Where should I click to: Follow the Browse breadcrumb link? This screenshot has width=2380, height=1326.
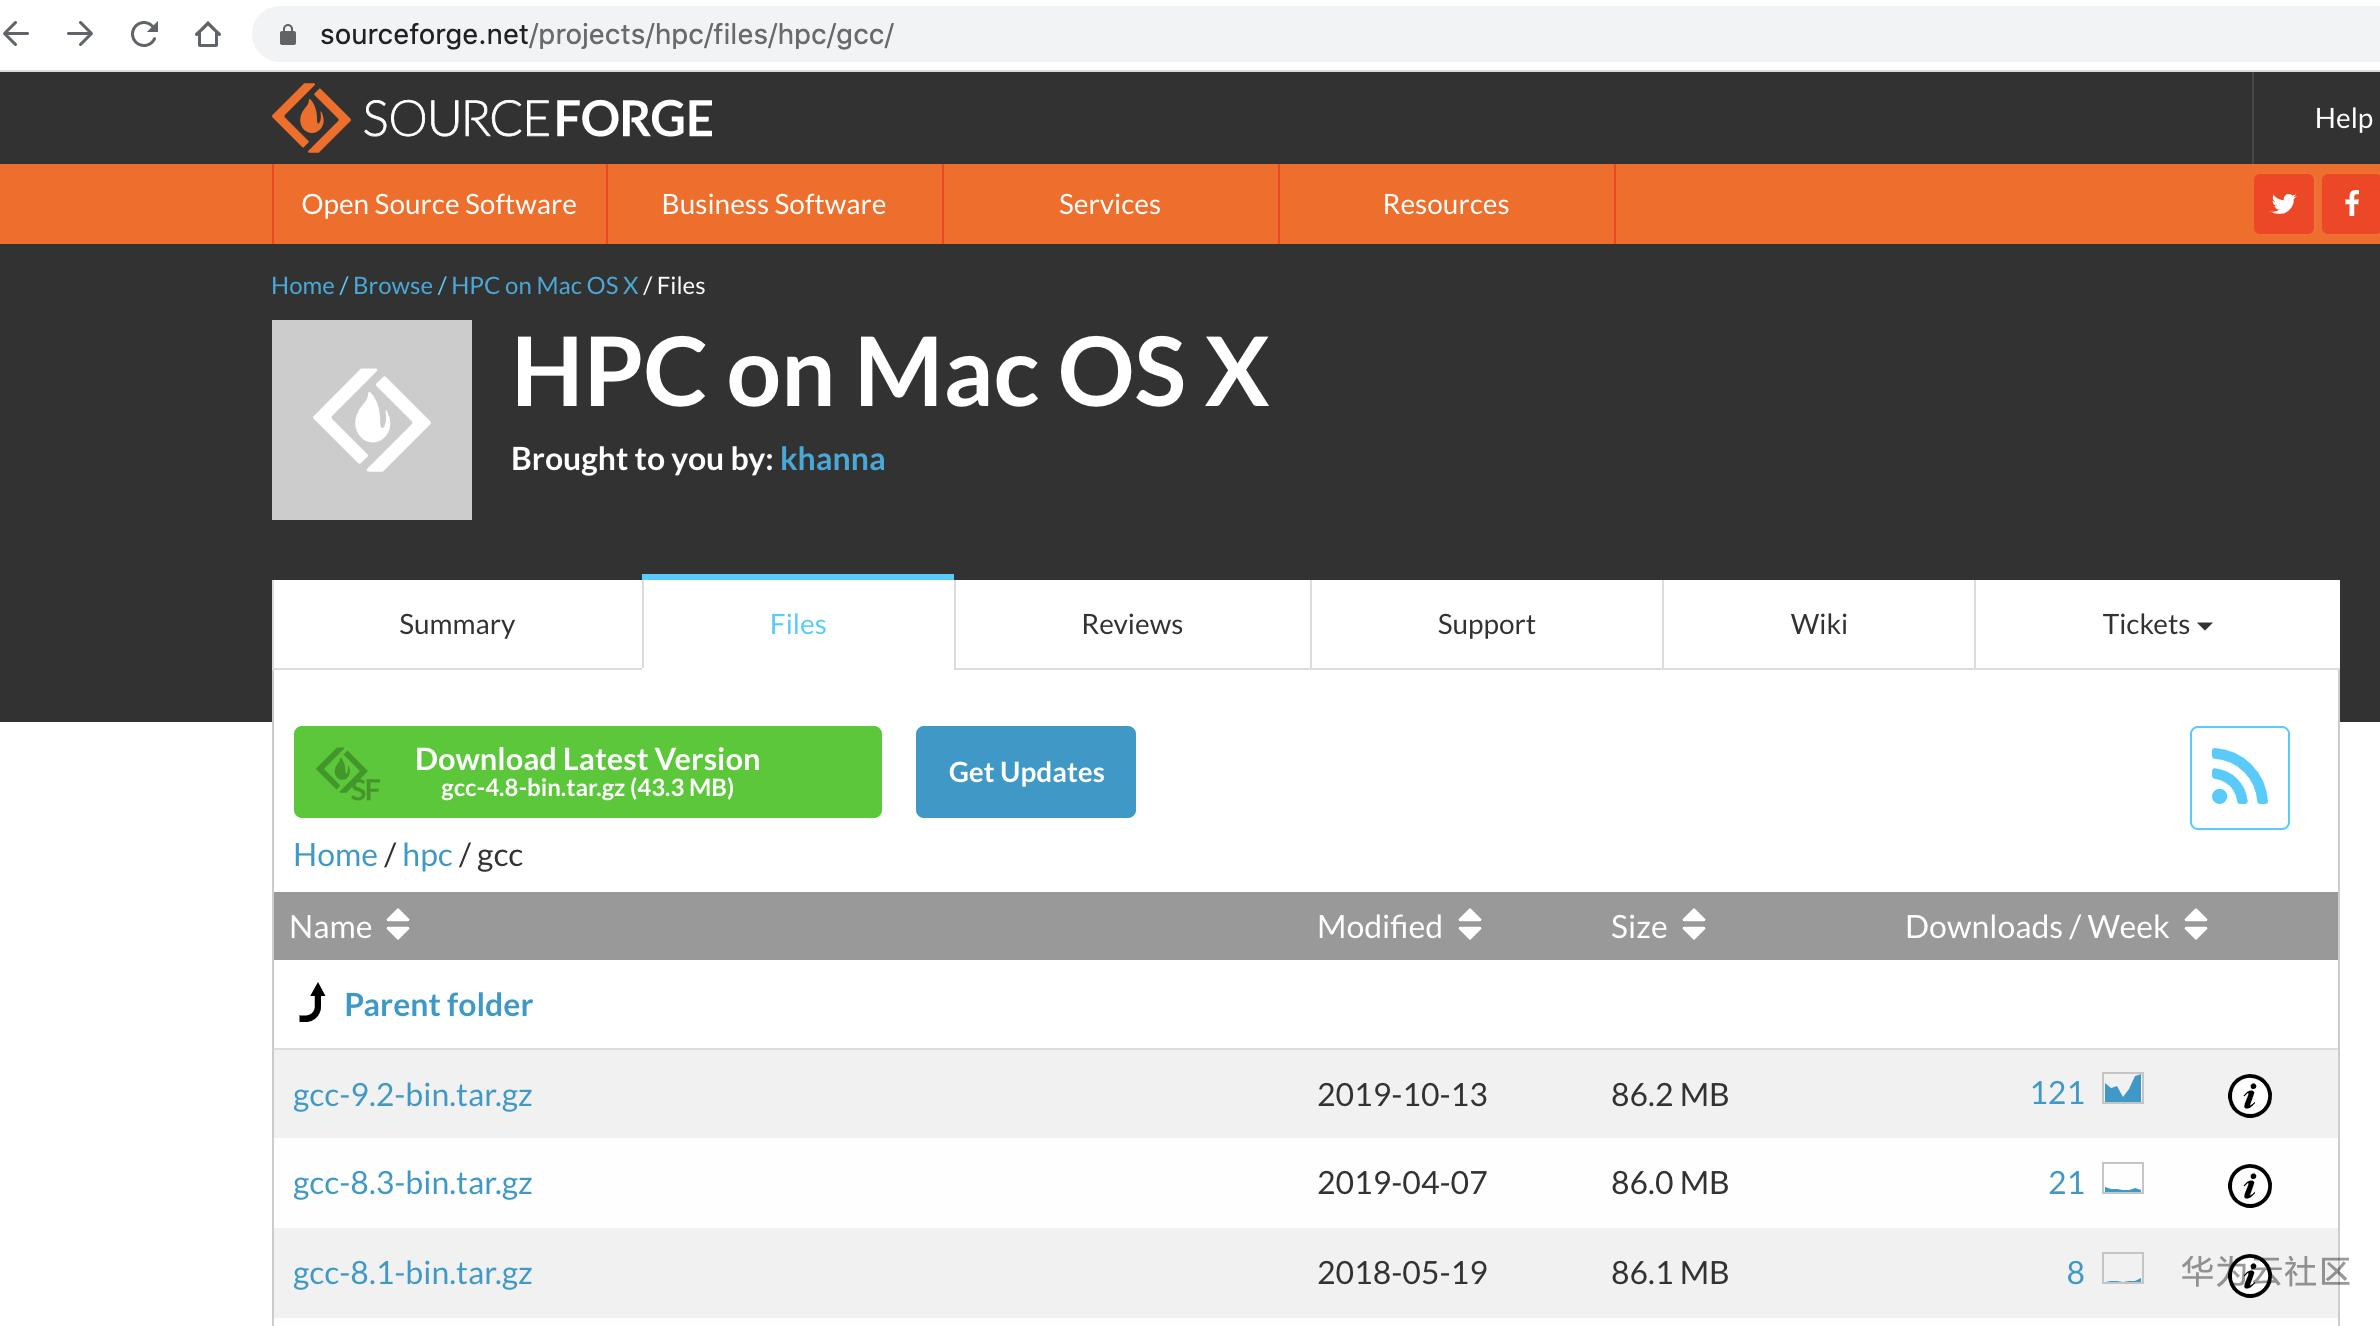[x=393, y=285]
